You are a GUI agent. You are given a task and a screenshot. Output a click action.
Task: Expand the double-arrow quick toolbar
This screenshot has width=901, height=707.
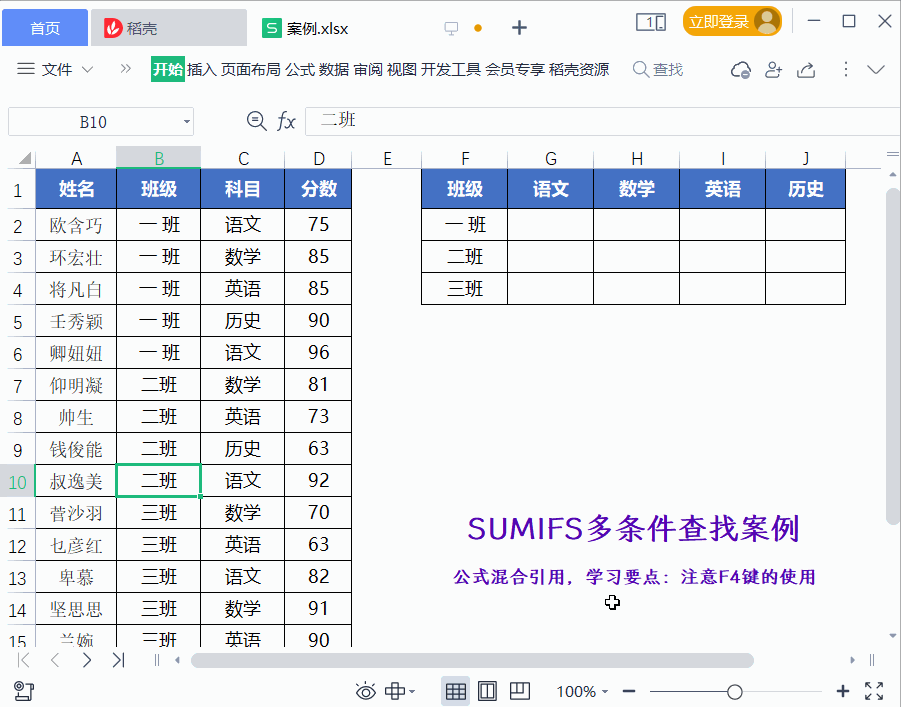click(x=125, y=69)
